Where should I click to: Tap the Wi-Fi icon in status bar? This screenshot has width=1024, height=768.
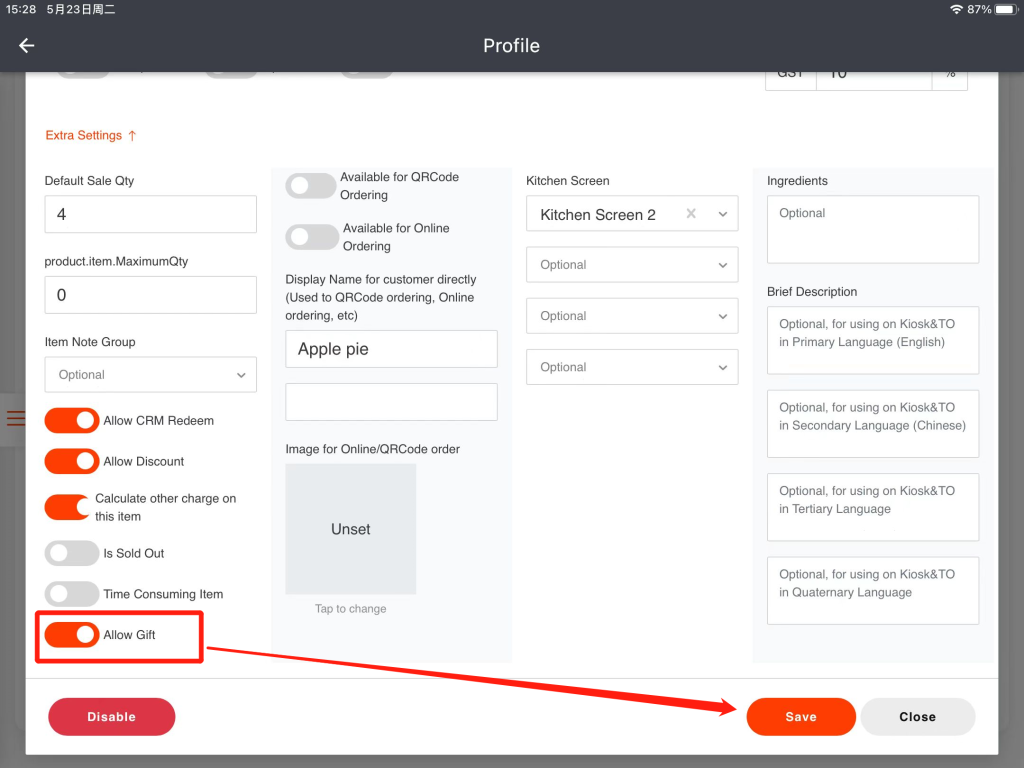(x=956, y=9)
